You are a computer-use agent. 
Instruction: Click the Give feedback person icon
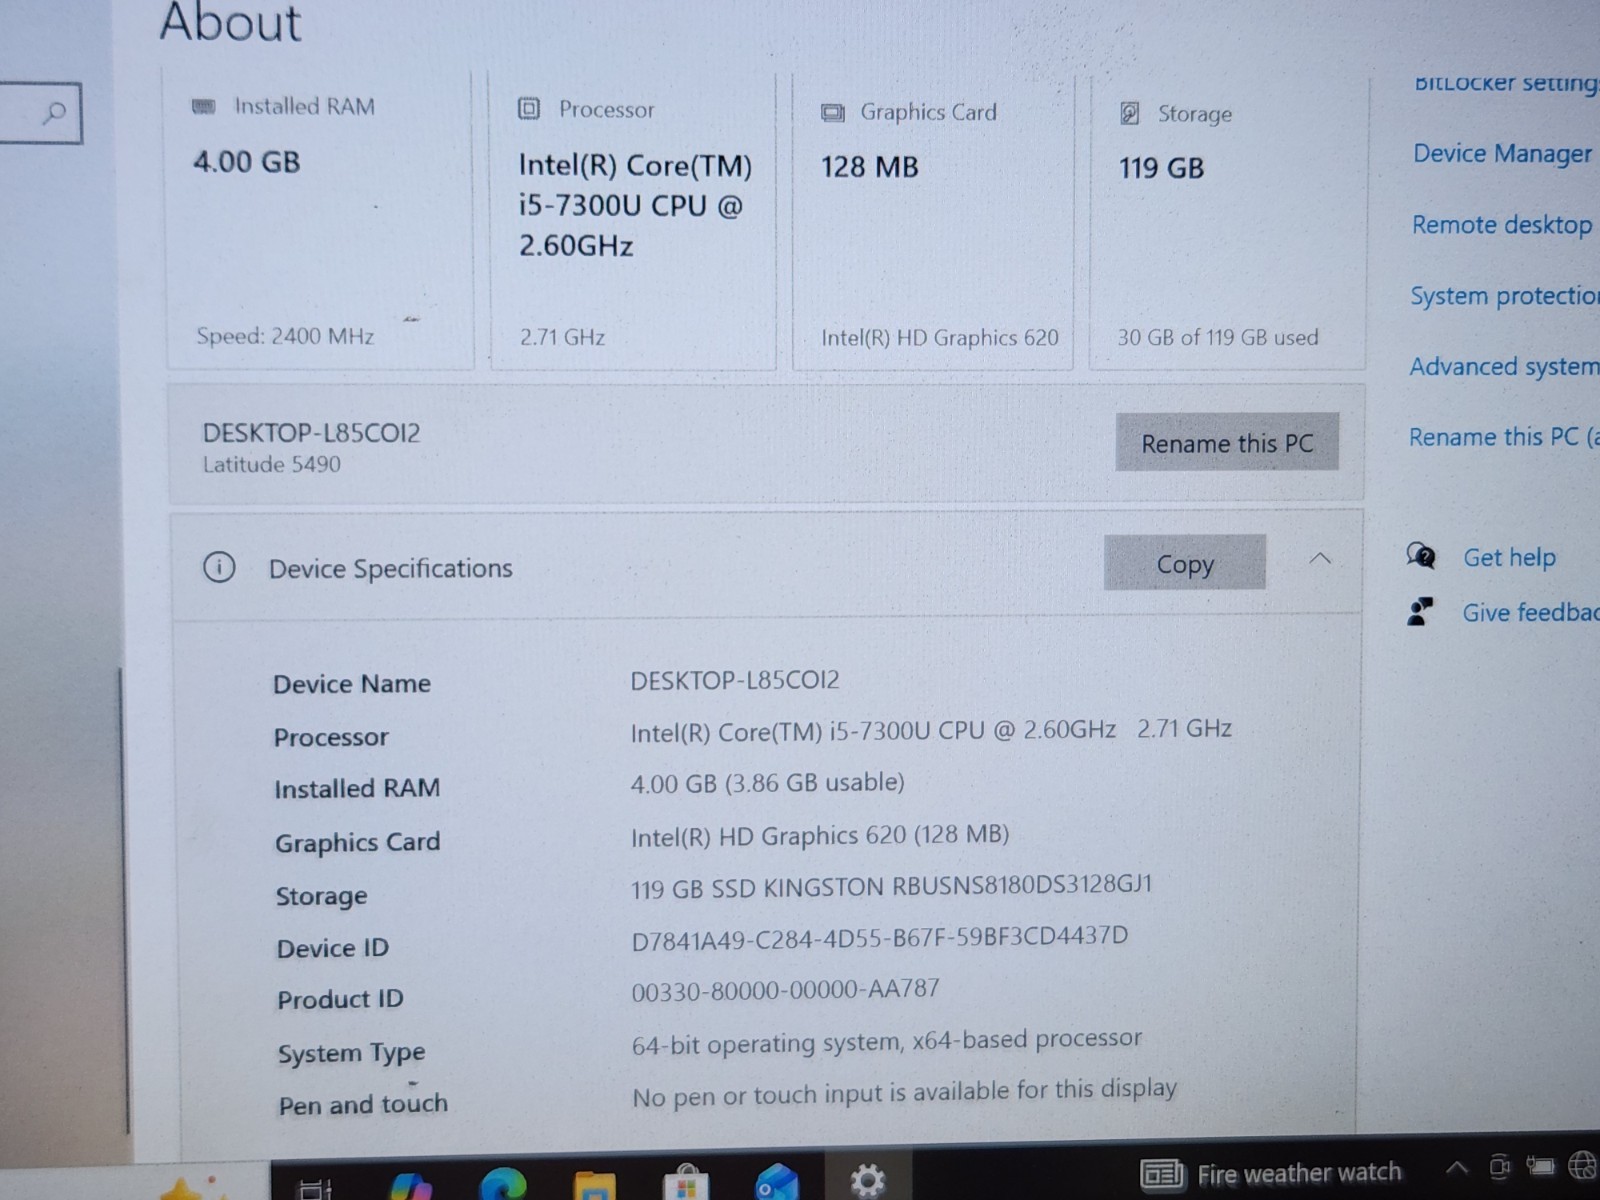click(1420, 611)
